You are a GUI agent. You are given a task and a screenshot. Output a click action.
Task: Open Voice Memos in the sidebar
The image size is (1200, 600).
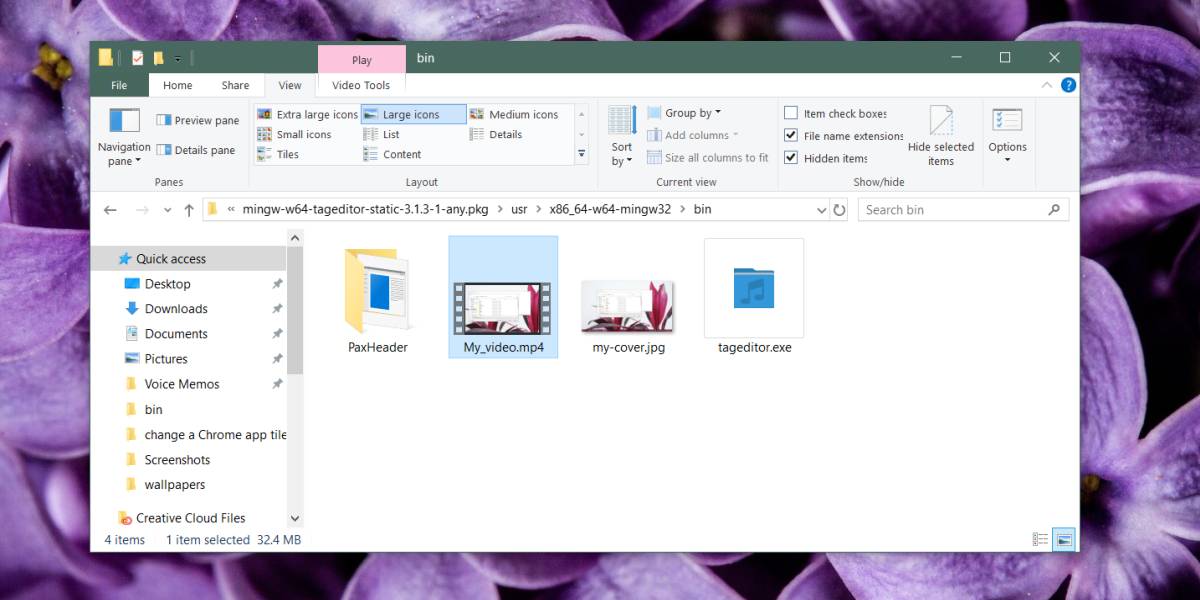[x=182, y=384]
